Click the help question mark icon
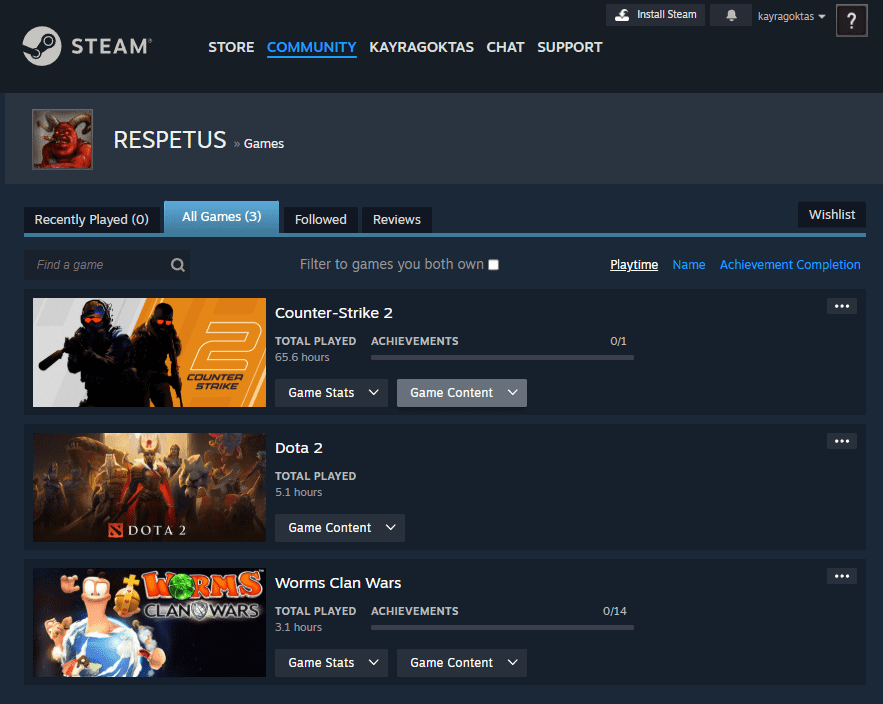This screenshot has width=883, height=704. 851,19
